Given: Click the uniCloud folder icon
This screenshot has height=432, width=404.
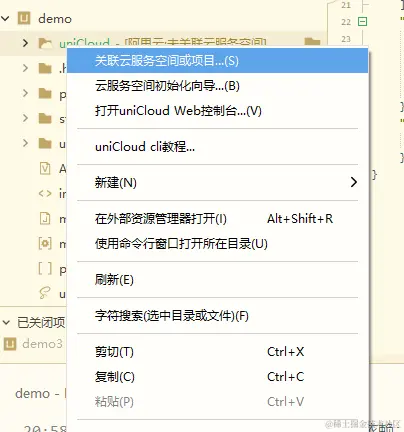Looking at the screenshot, I should pyautogui.click(x=45, y=43).
